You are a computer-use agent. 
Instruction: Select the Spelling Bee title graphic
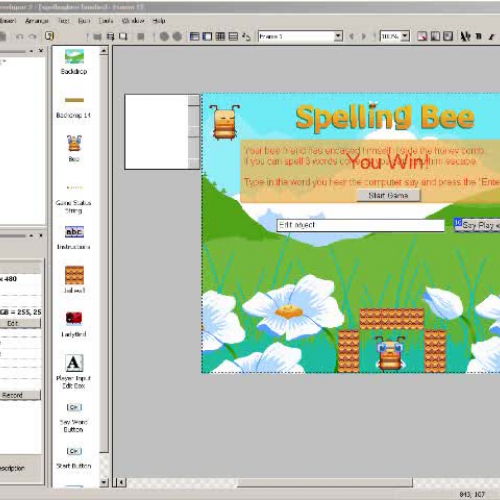385,117
